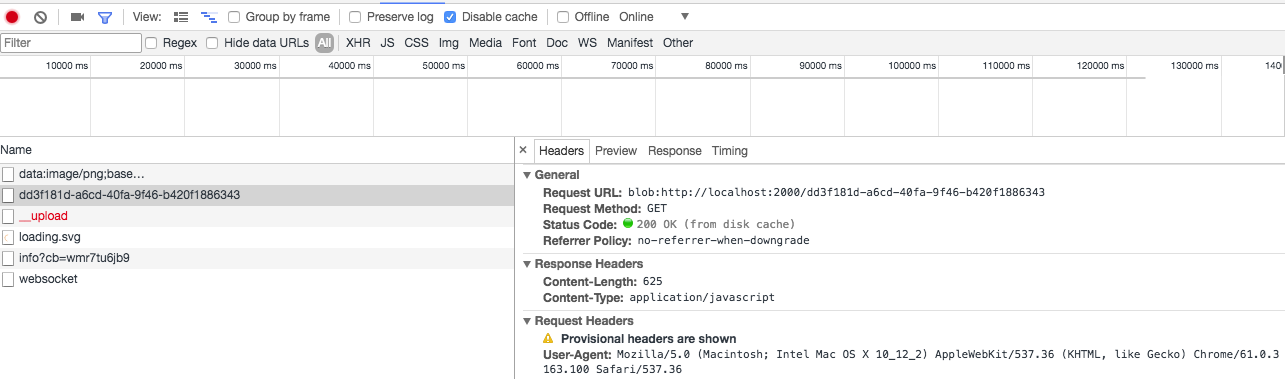The height and width of the screenshot is (379, 1285).
Task: Filter requests by Media
Action: (485, 43)
